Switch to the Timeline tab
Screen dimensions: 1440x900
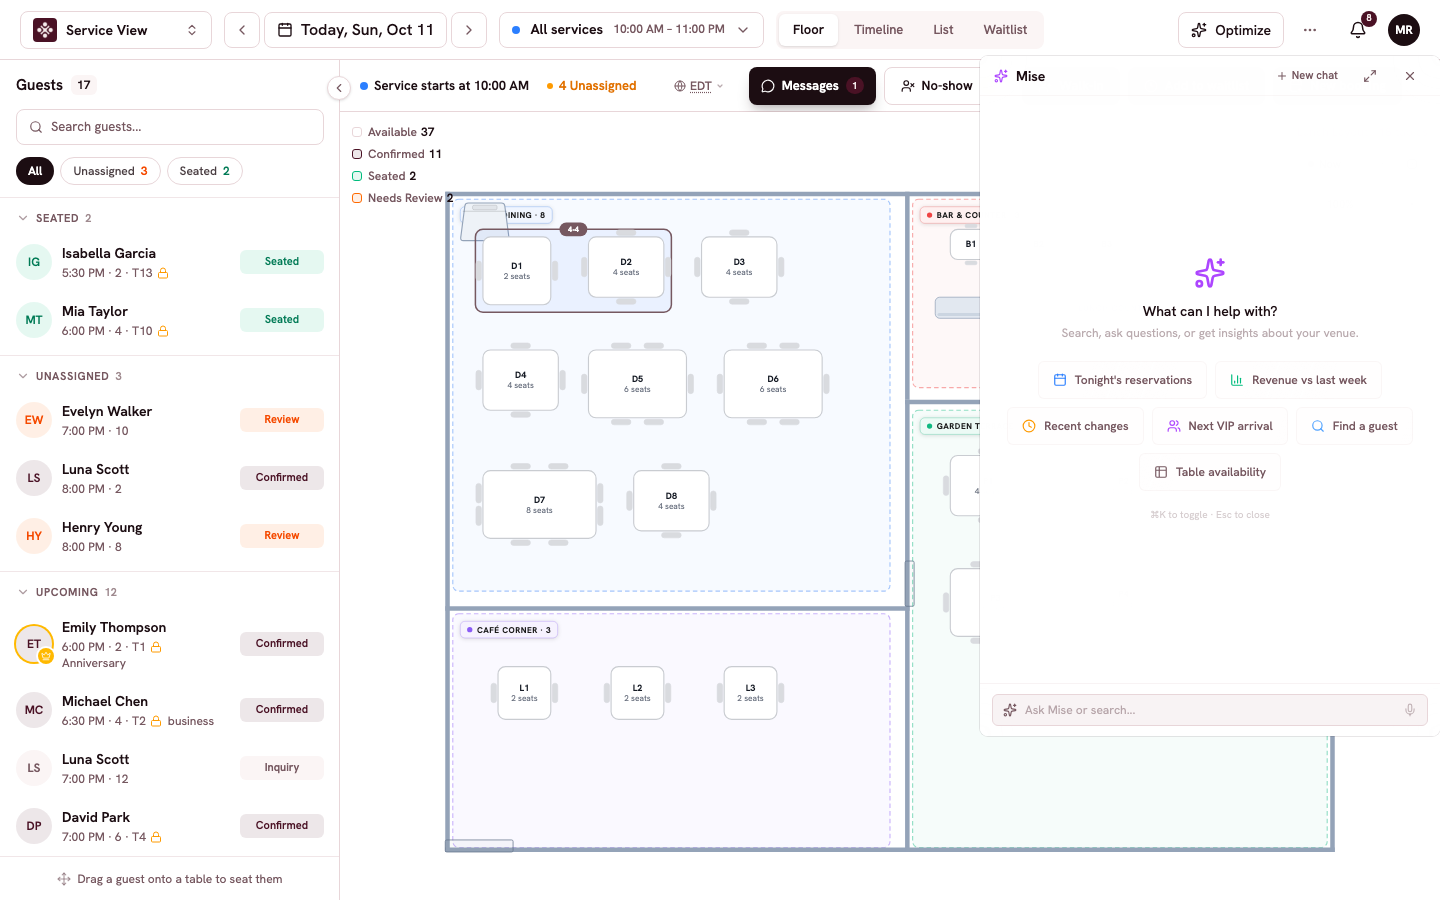[878, 30]
